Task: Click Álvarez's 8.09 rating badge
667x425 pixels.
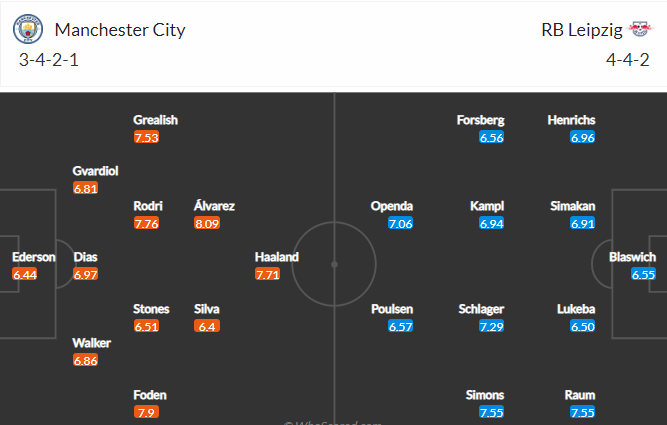Action: [x=207, y=223]
